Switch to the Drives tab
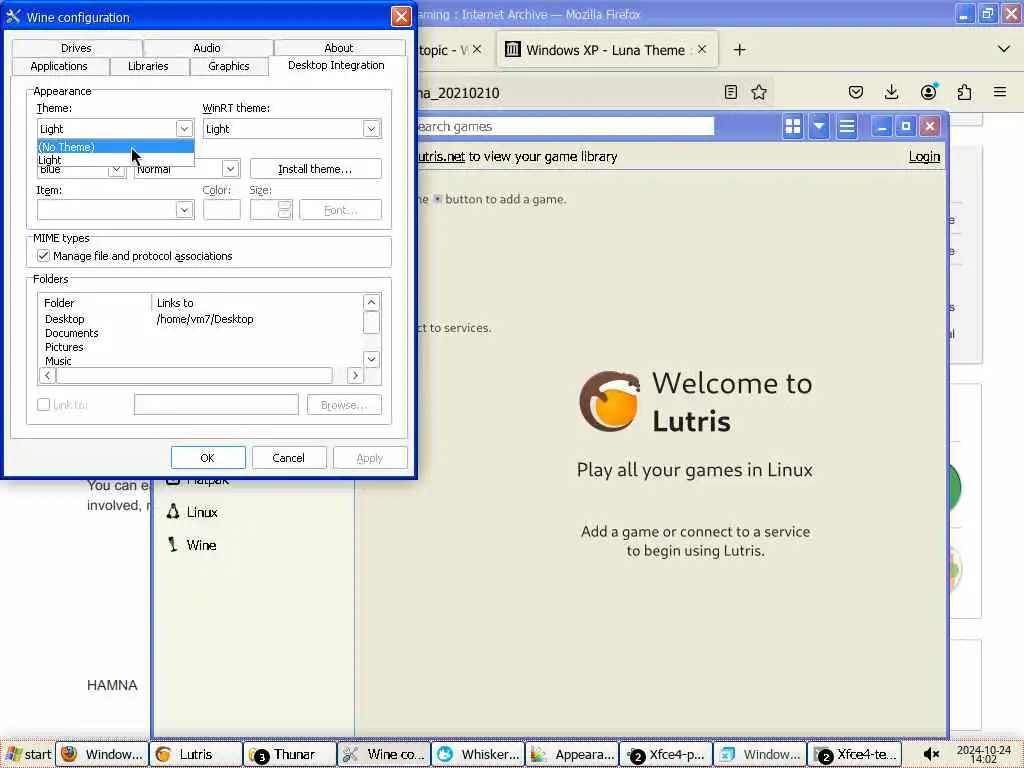Screen dimensions: 1024x768 (76, 48)
